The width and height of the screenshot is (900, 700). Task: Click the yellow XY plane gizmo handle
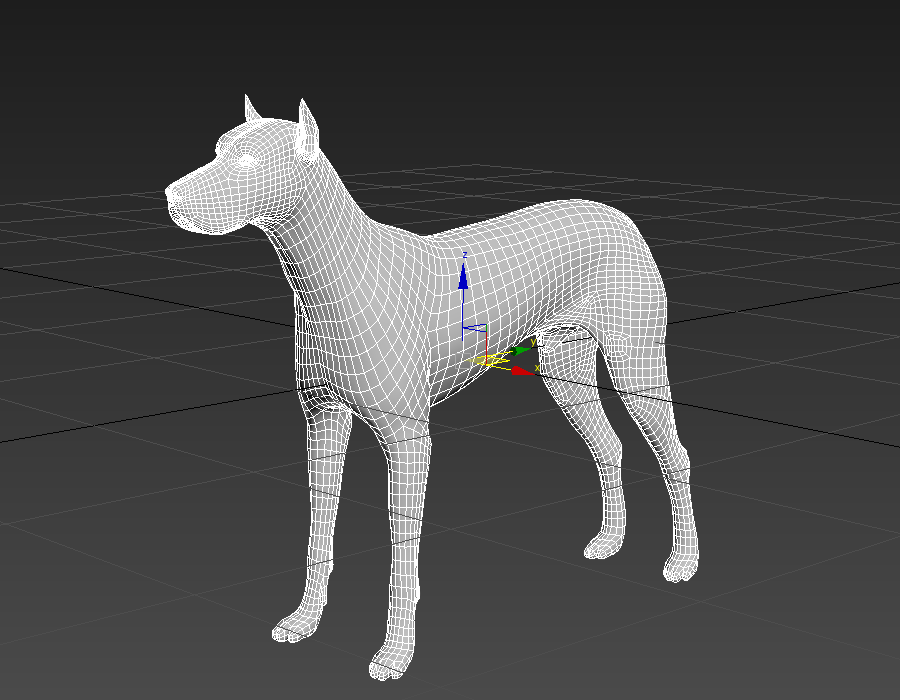(488, 360)
